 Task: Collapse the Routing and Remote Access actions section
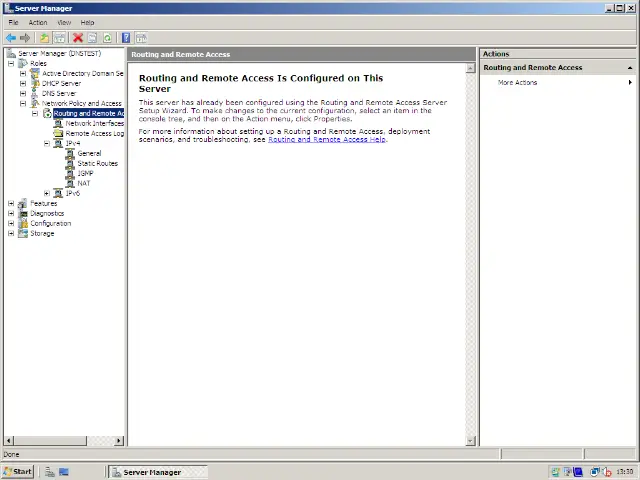(630, 68)
